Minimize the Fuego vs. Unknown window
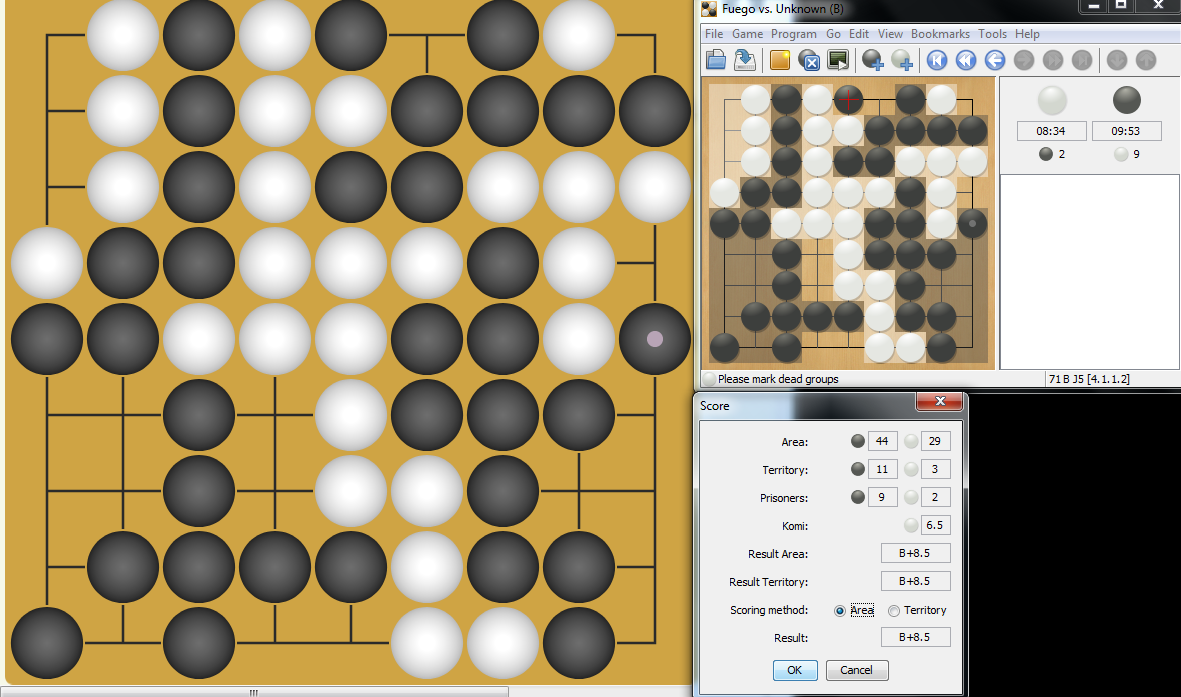1181x697 pixels. coord(1094,6)
